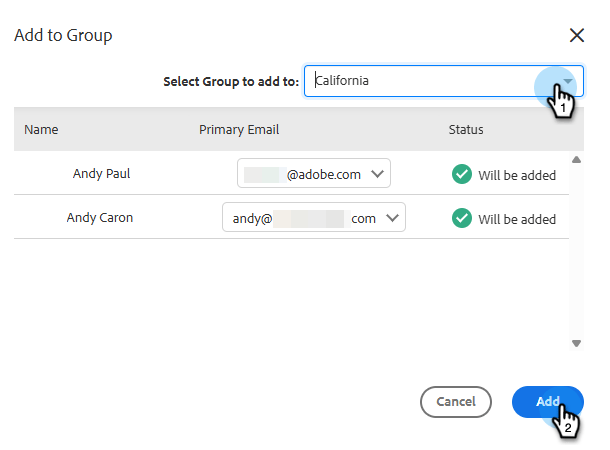Select the Andy Caron name cell
Screen dimensions: 610x450
click(x=102, y=218)
